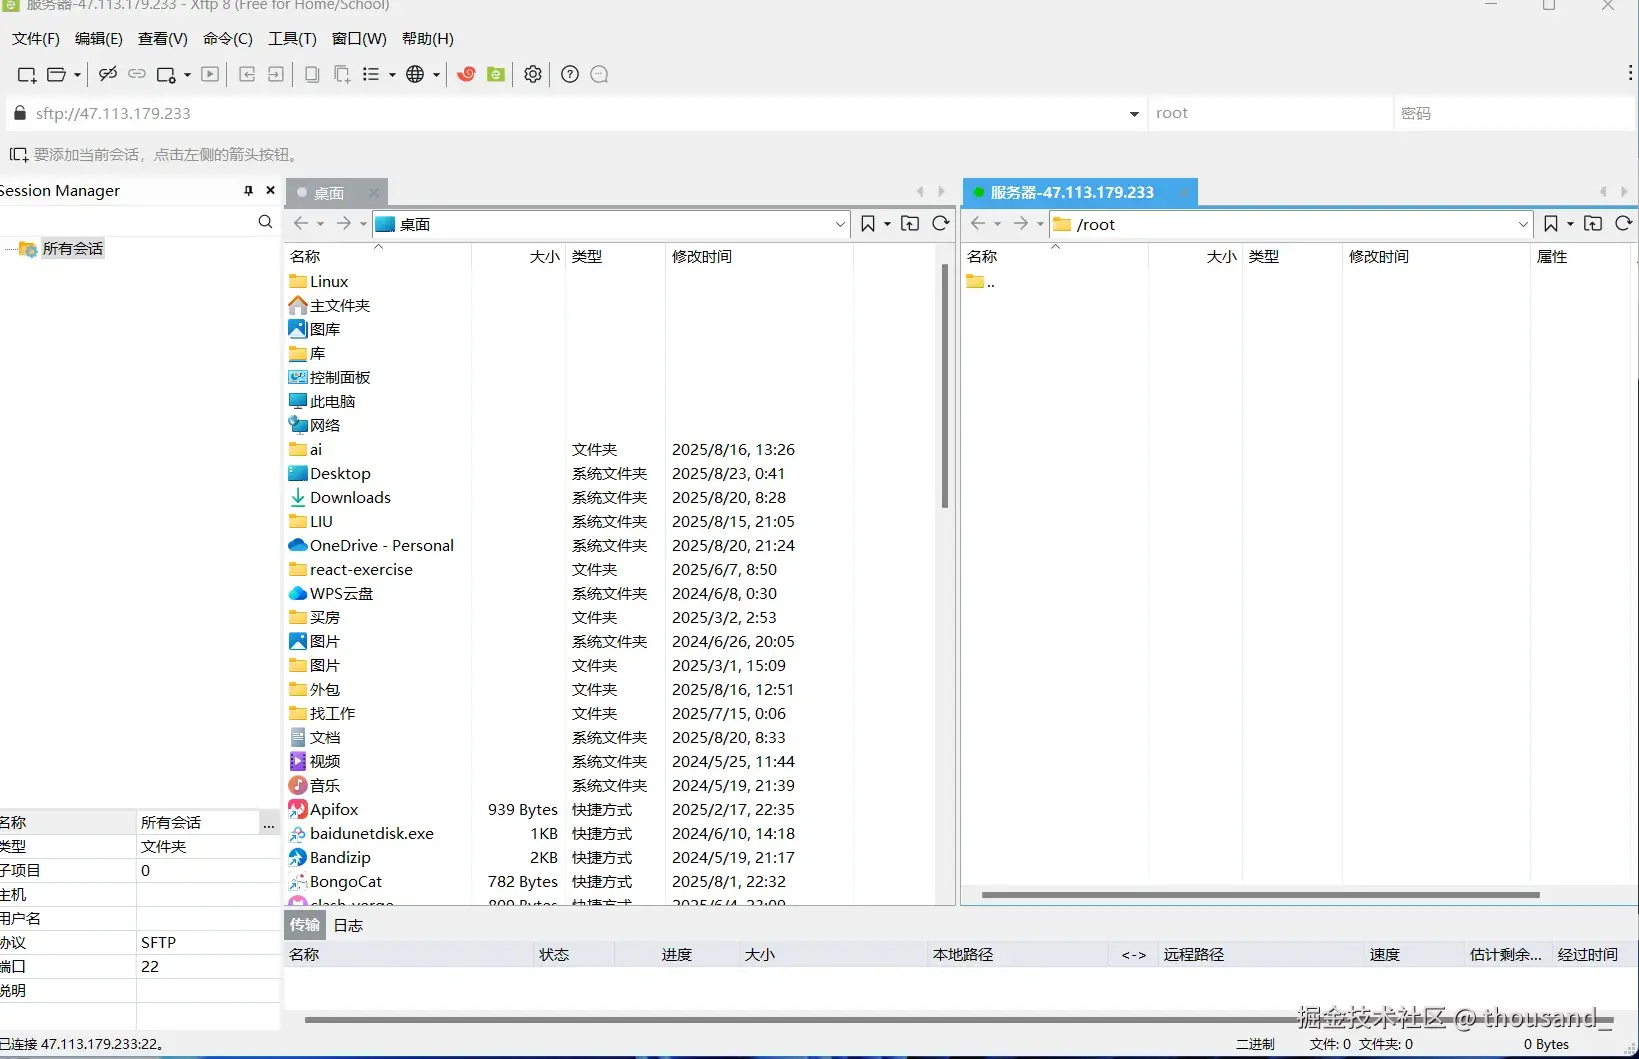Open the session properties gear-window icon
This screenshot has height=1059, width=1639.
(167, 74)
